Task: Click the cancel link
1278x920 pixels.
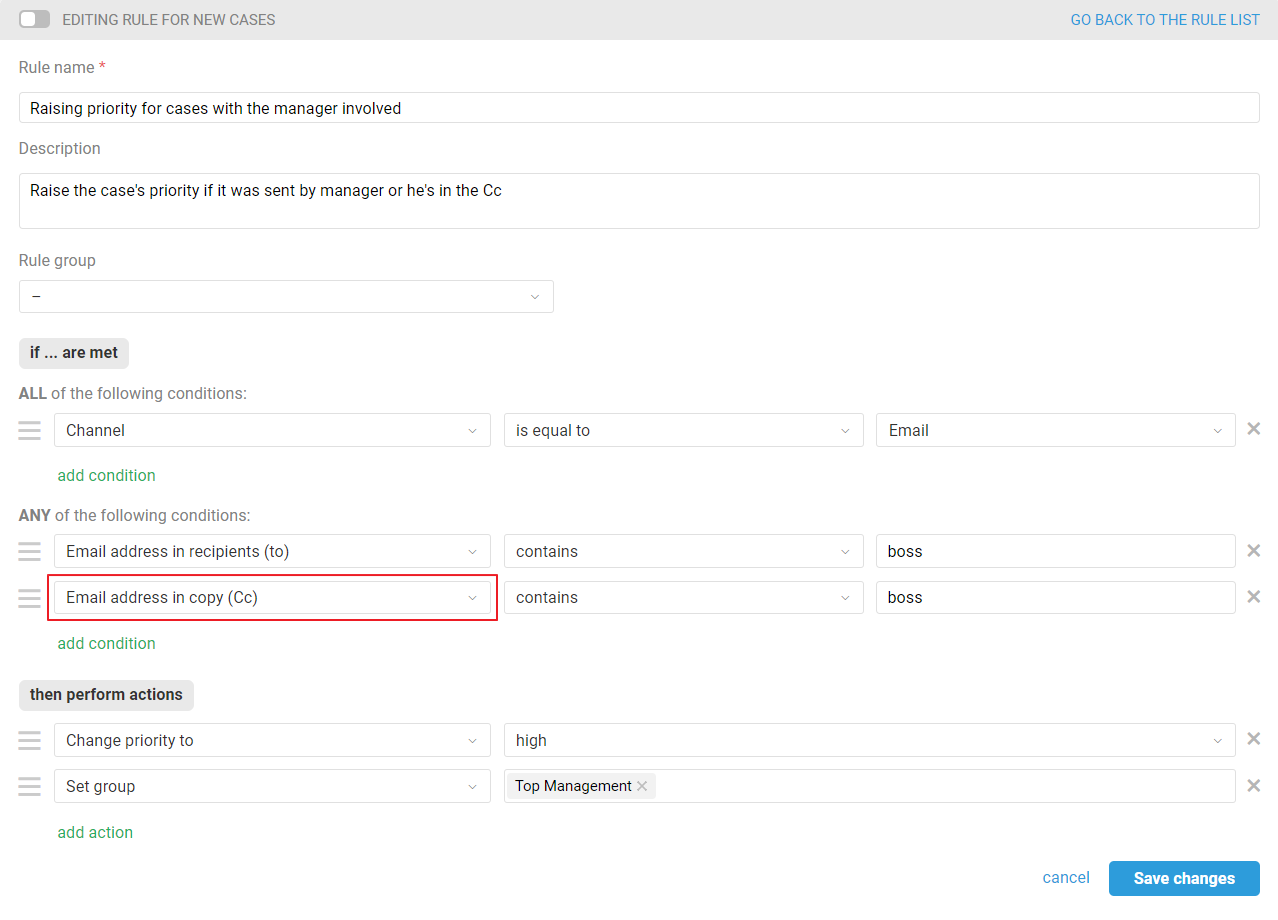Action: pyautogui.click(x=1066, y=878)
